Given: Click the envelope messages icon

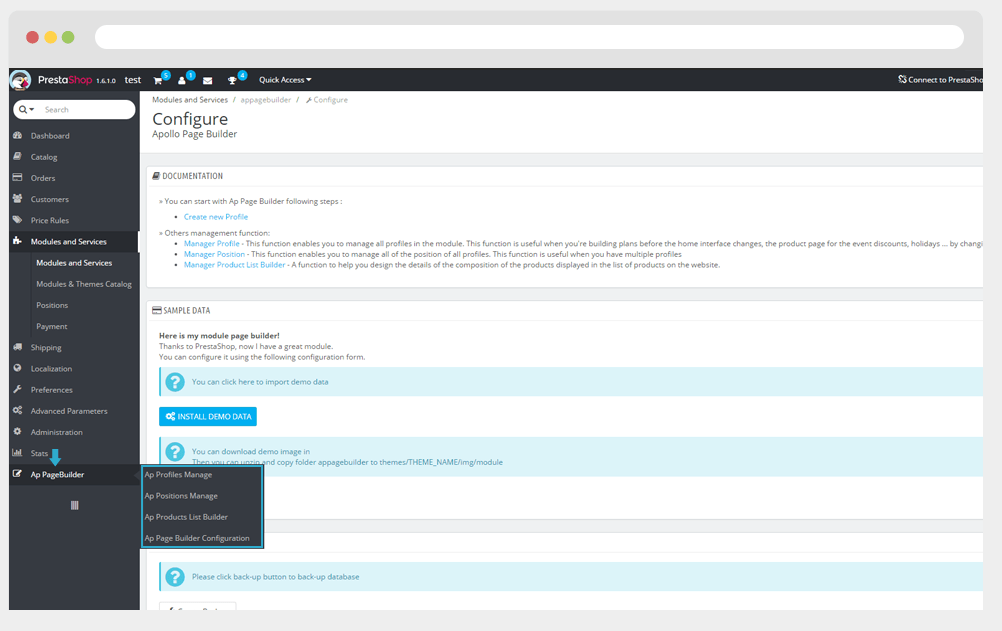Looking at the screenshot, I should pyautogui.click(x=208, y=80).
